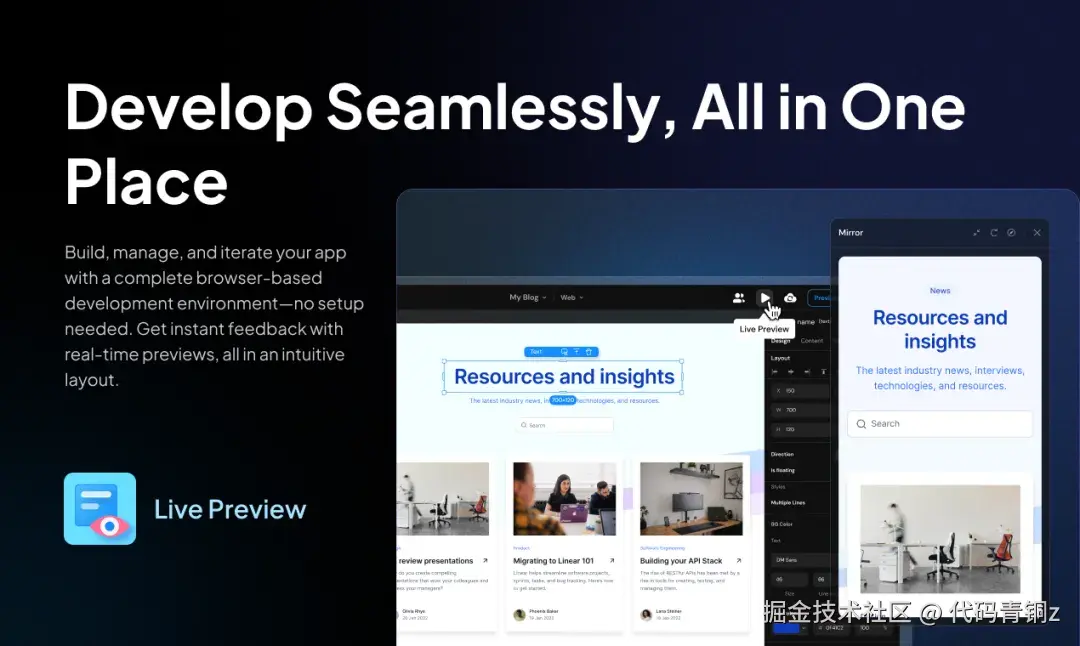Screen dimensions: 1080x646
Task: Open arrow link on review presentations card
Action: pyautogui.click(x=485, y=561)
